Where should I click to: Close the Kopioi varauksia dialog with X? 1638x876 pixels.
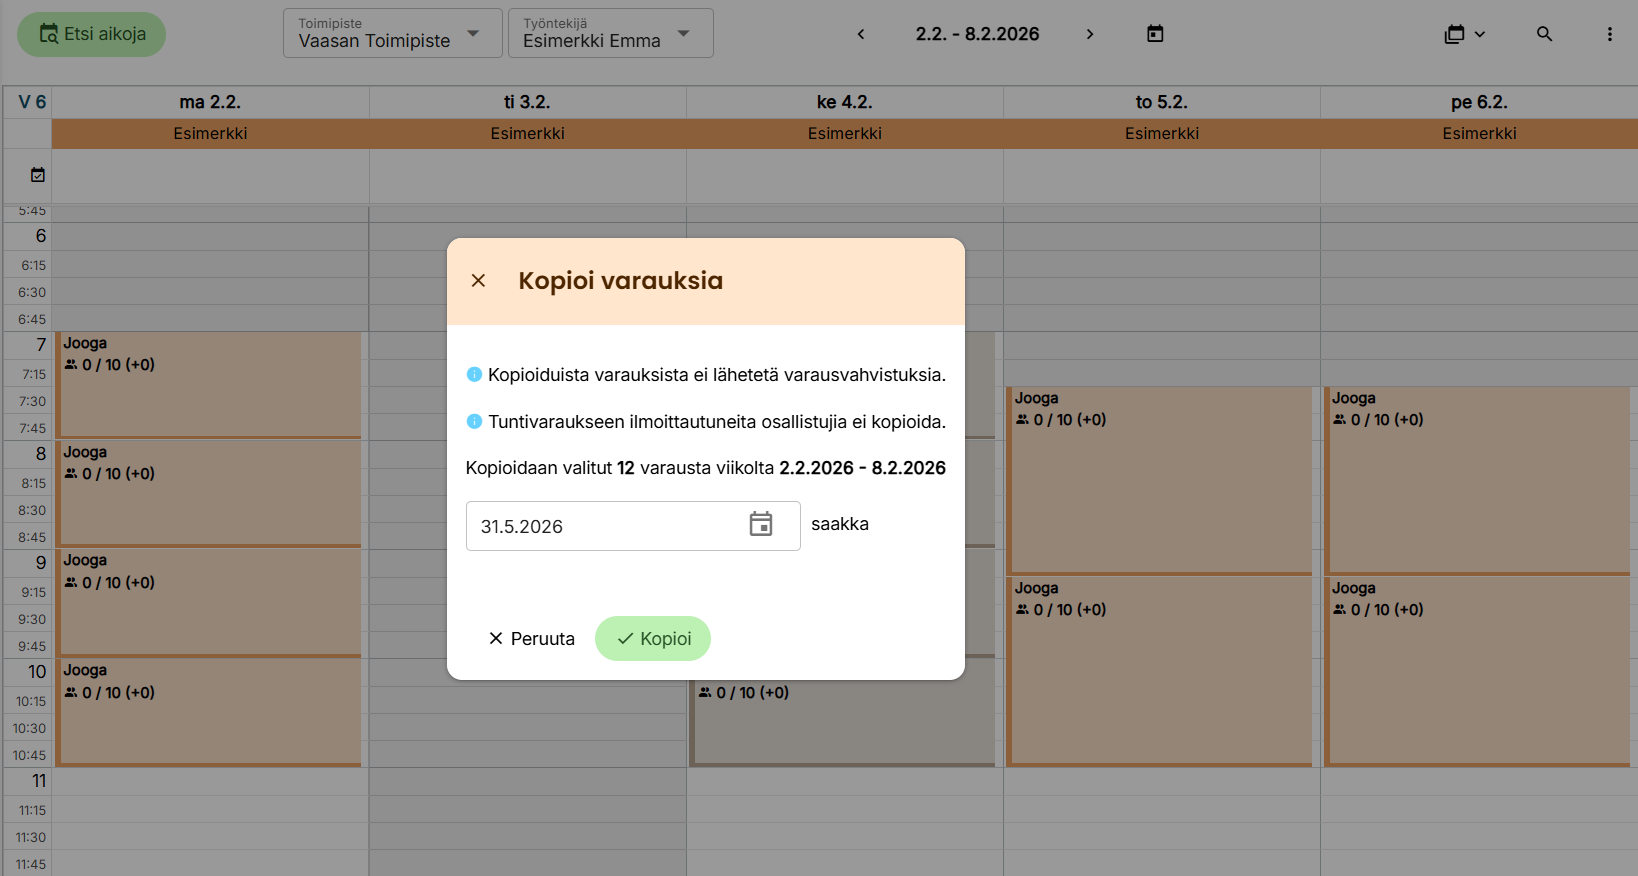(478, 281)
